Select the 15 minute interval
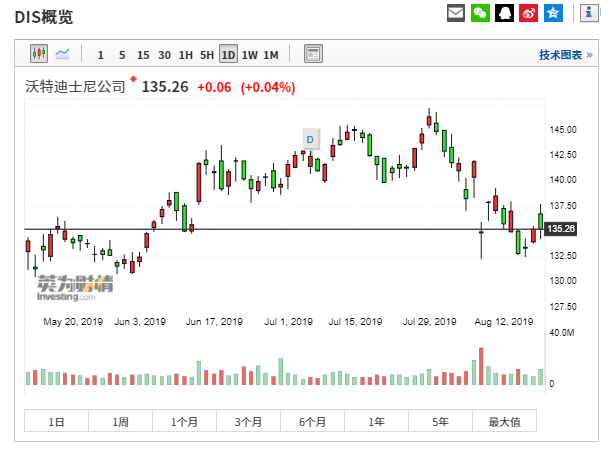This screenshot has width=614, height=452. 143,55
